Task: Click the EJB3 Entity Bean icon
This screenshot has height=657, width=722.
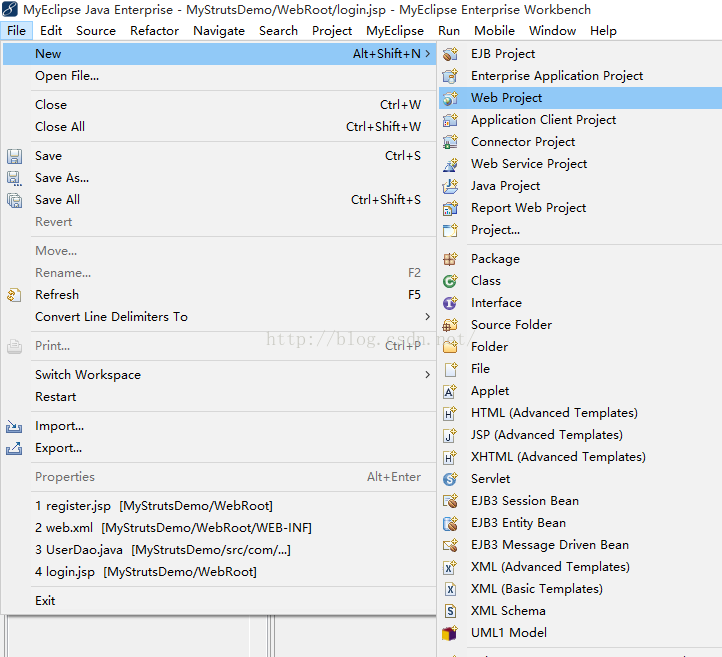Action: click(x=450, y=523)
